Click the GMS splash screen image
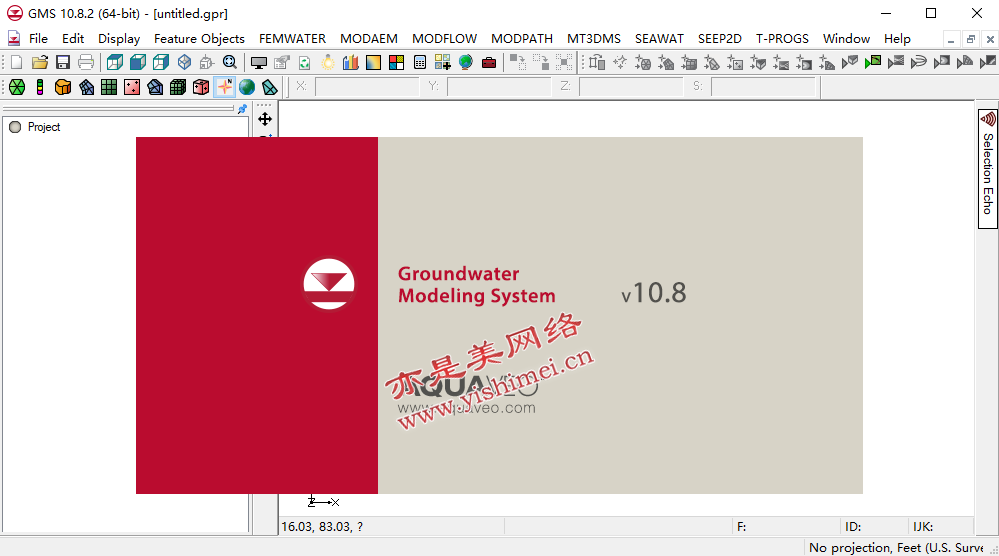This screenshot has height=556, width=999. [499, 315]
